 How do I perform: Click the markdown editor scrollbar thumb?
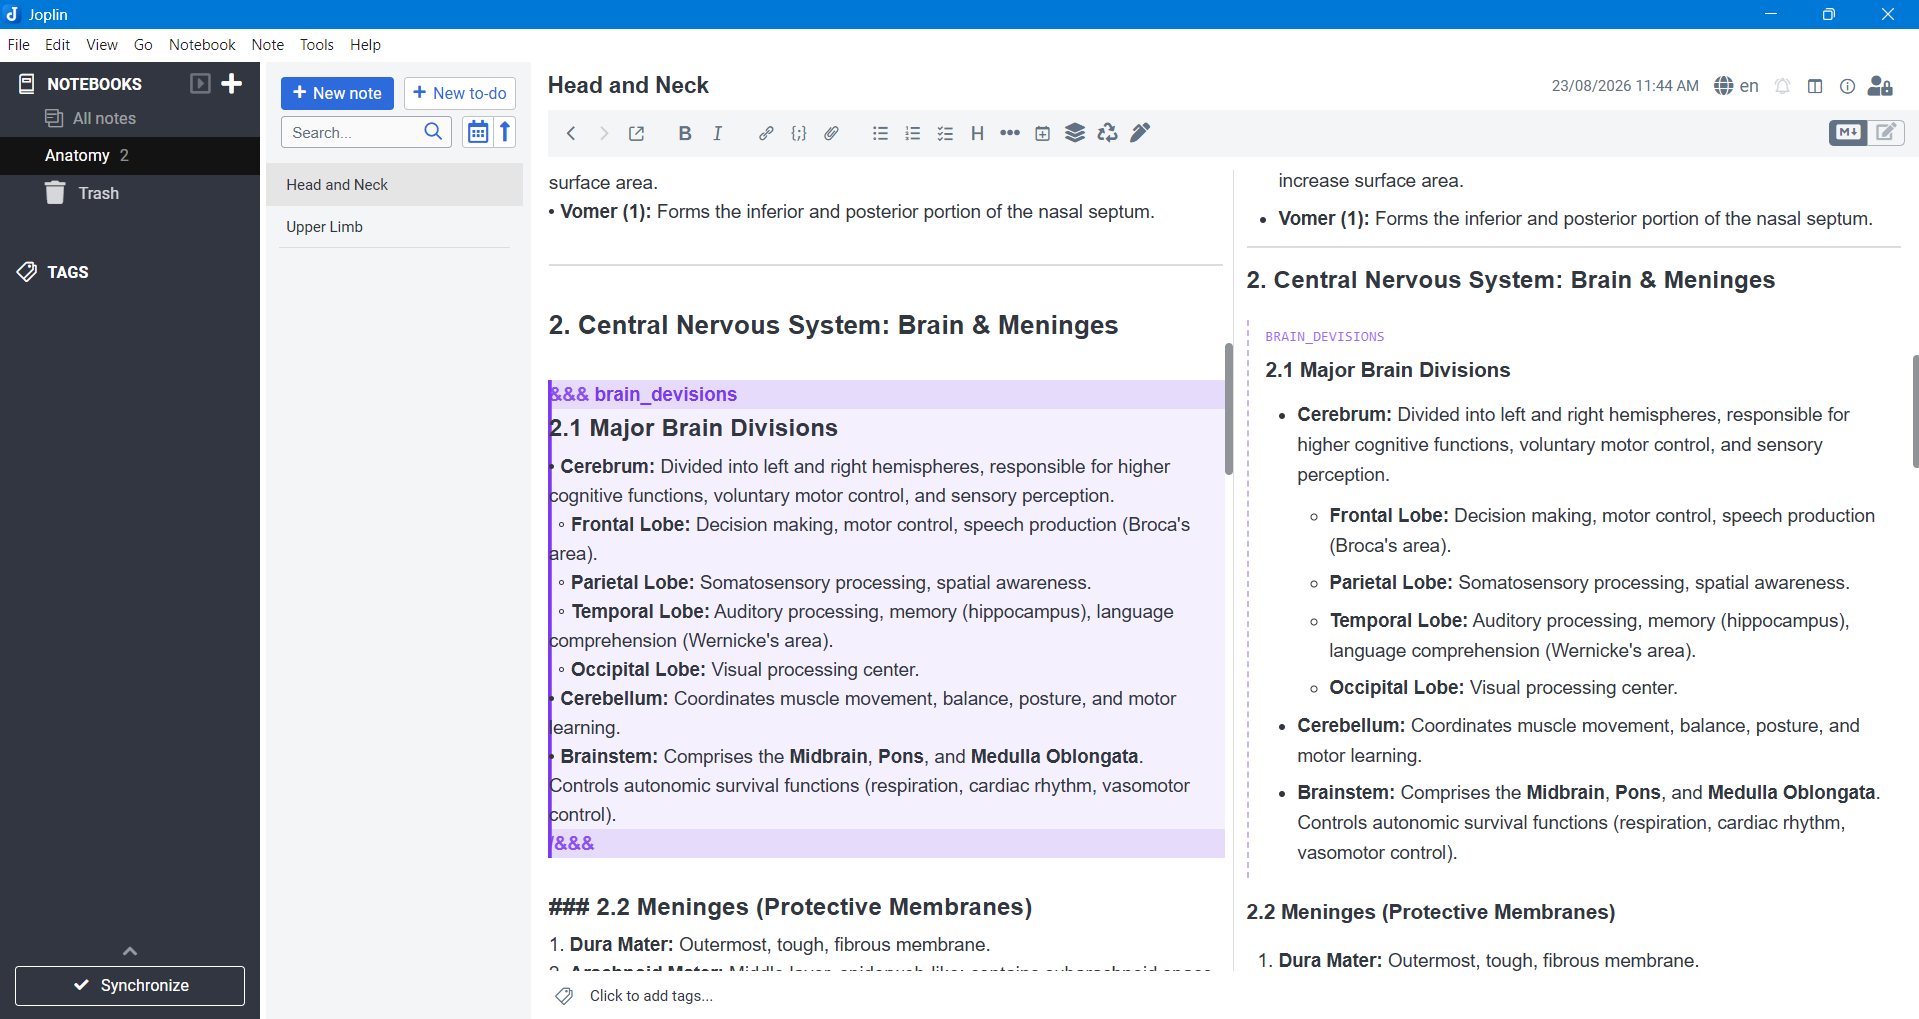tap(1228, 409)
